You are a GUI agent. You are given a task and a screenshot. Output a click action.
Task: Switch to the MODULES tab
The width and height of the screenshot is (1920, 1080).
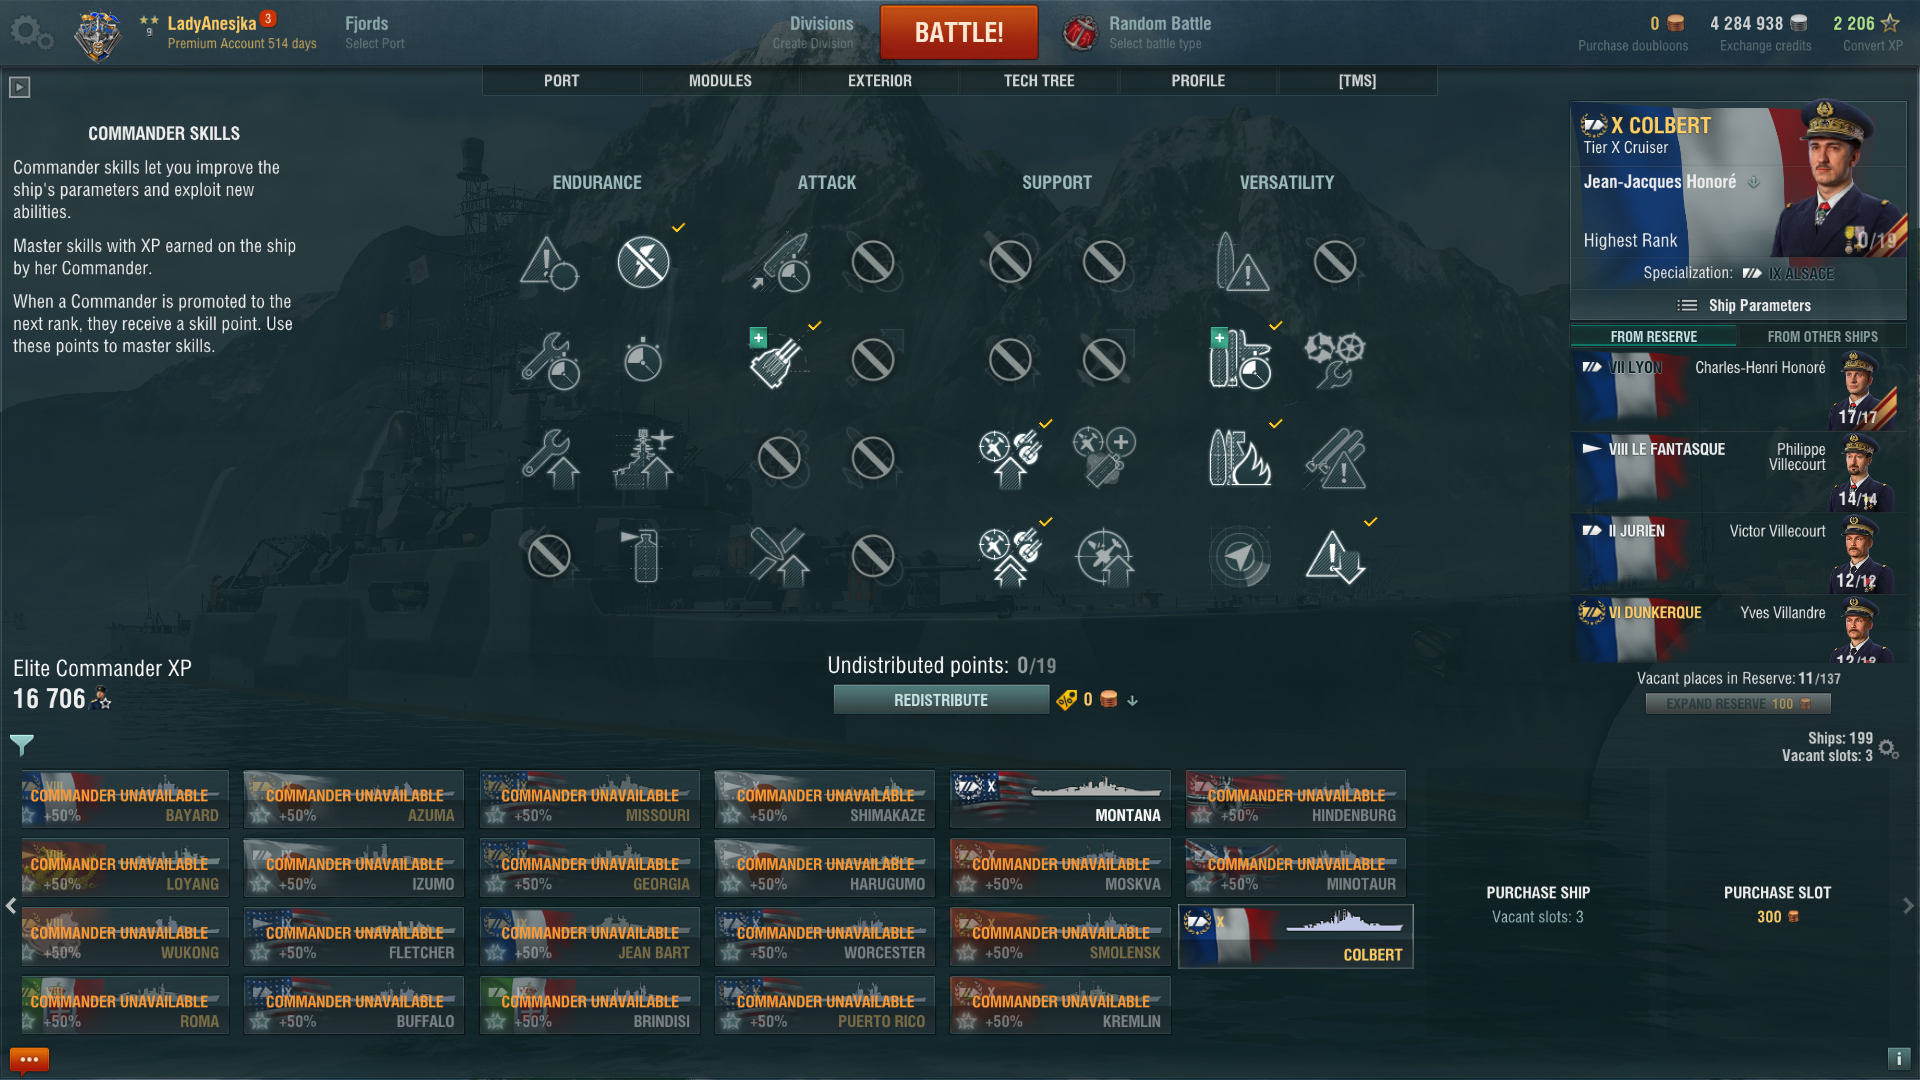click(x=720, y=81)
